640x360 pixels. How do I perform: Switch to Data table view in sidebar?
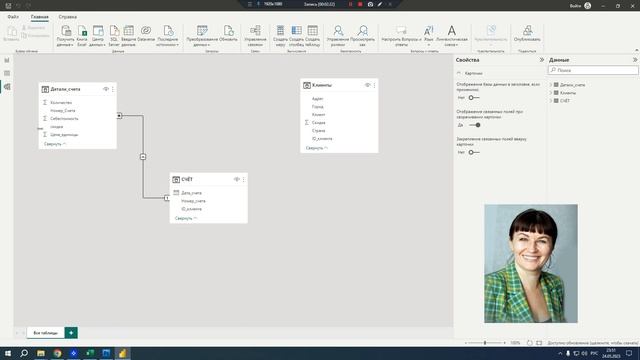7,73
